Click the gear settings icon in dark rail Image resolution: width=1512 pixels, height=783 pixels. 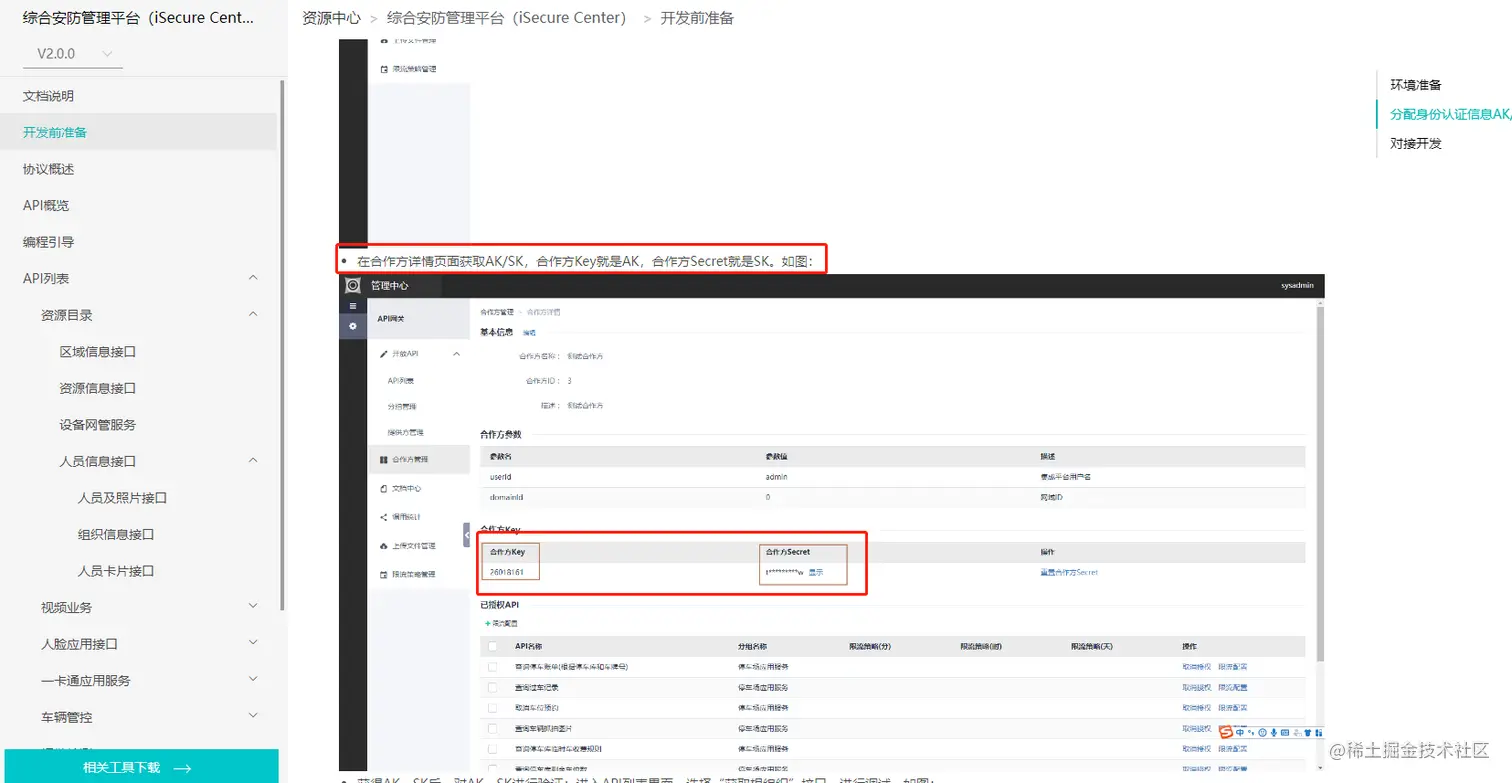(352, 326)
